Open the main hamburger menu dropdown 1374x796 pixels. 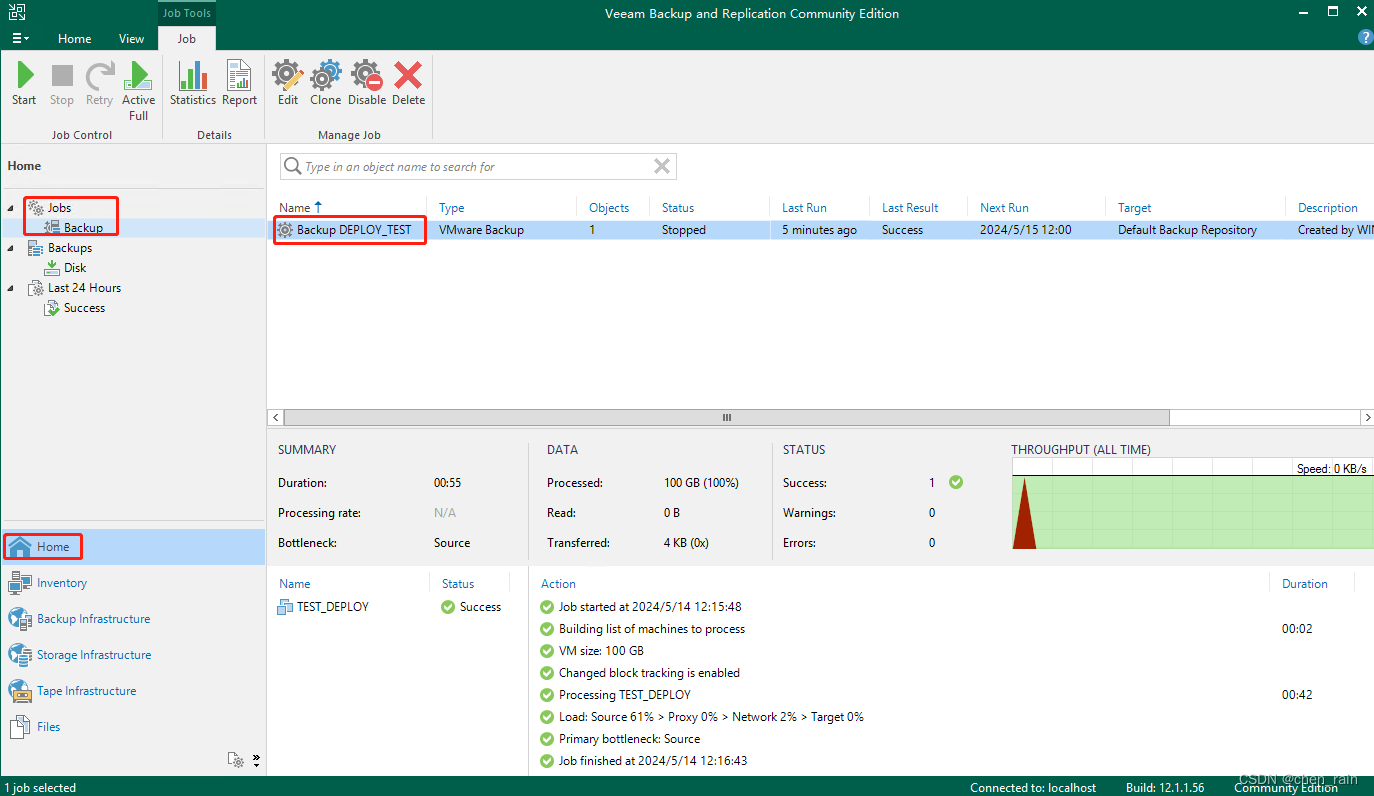[x=20, y=38]
